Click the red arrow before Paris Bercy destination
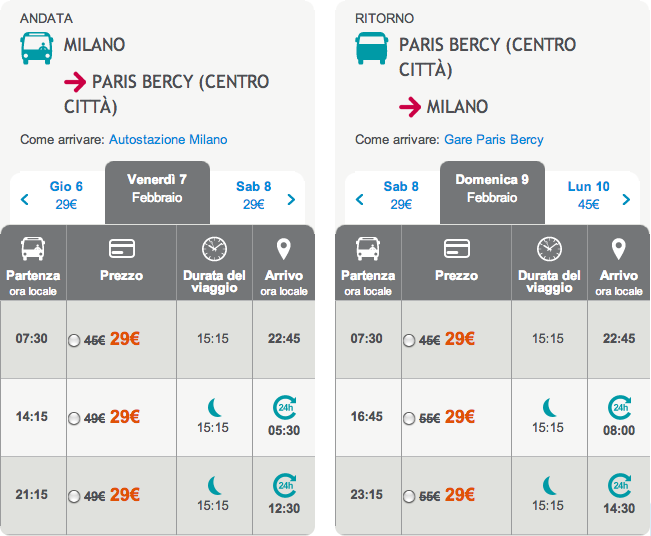651x536 pixels. tap(75, 82)
